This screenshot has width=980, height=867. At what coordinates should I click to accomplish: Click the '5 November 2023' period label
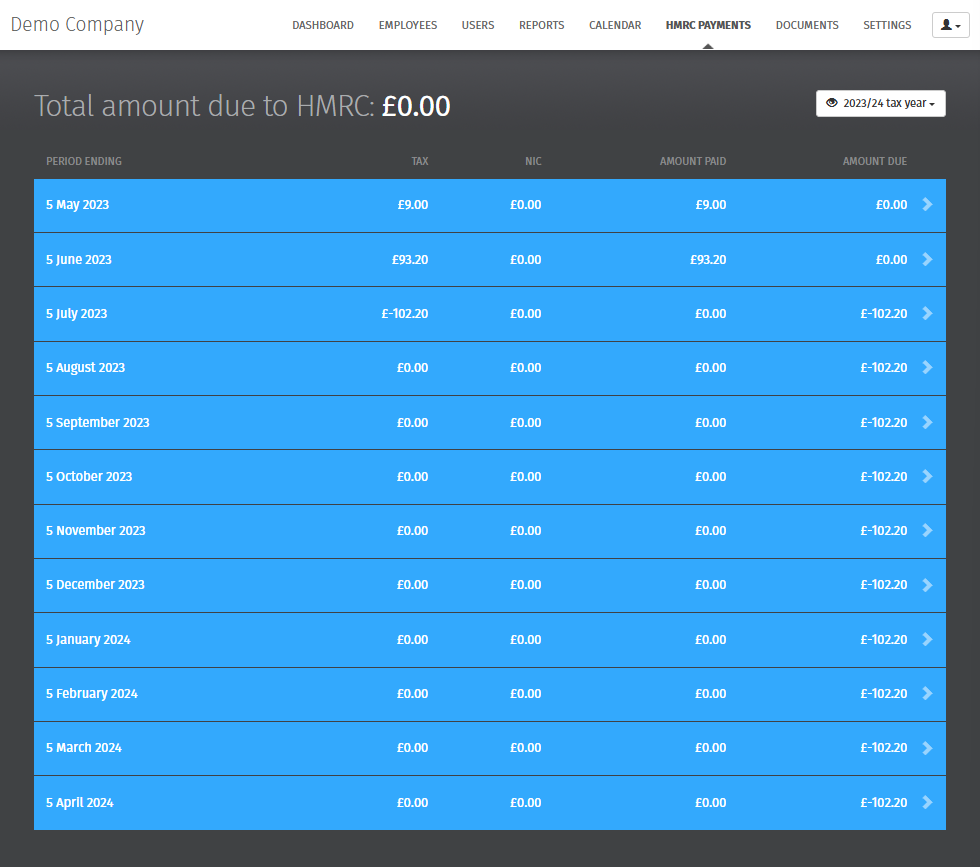coord(96,530)
